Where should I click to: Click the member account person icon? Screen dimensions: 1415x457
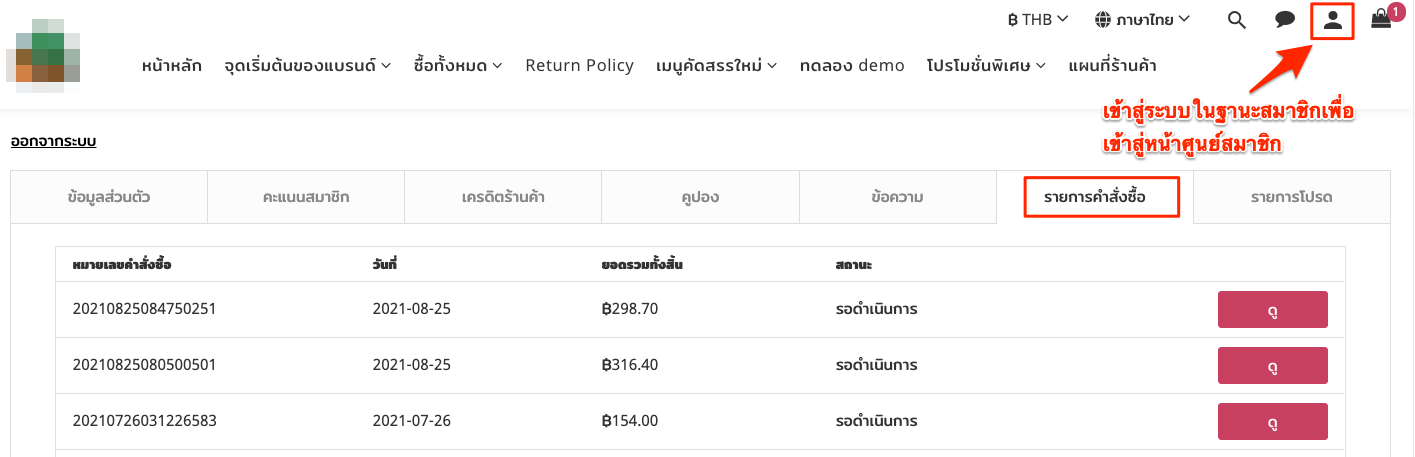pyautogui.click(x=1333, y=20)
